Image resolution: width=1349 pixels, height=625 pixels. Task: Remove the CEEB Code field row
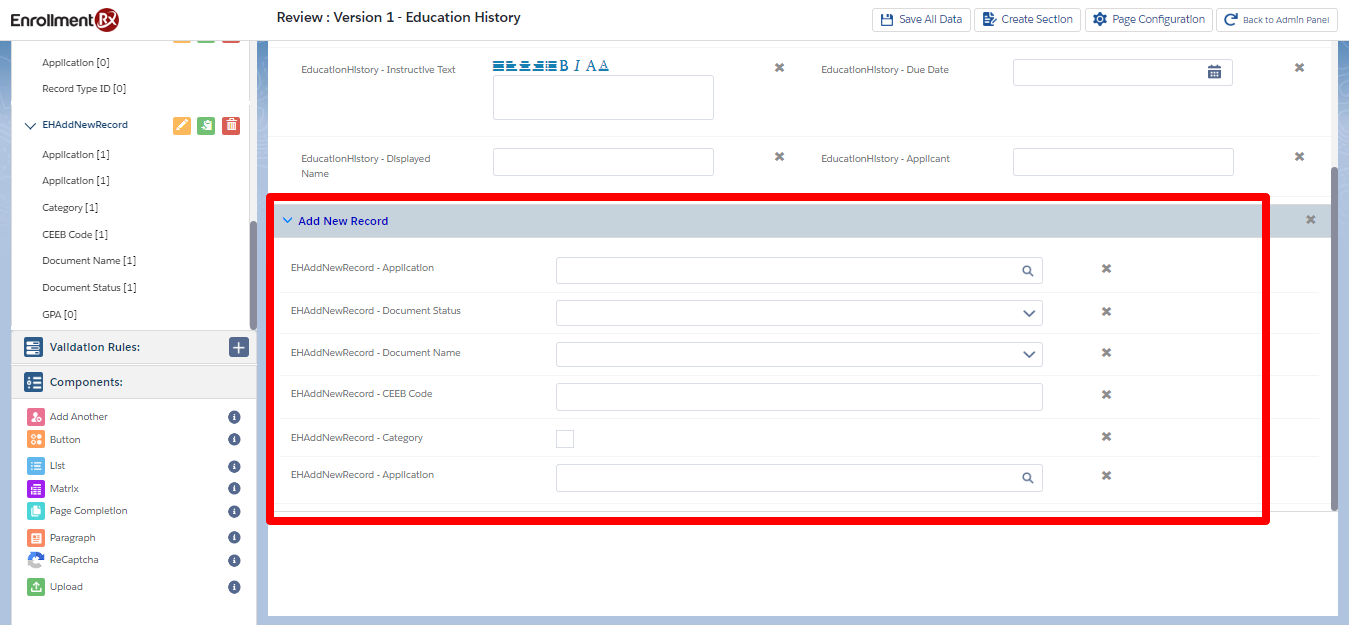pos(1106,395)
